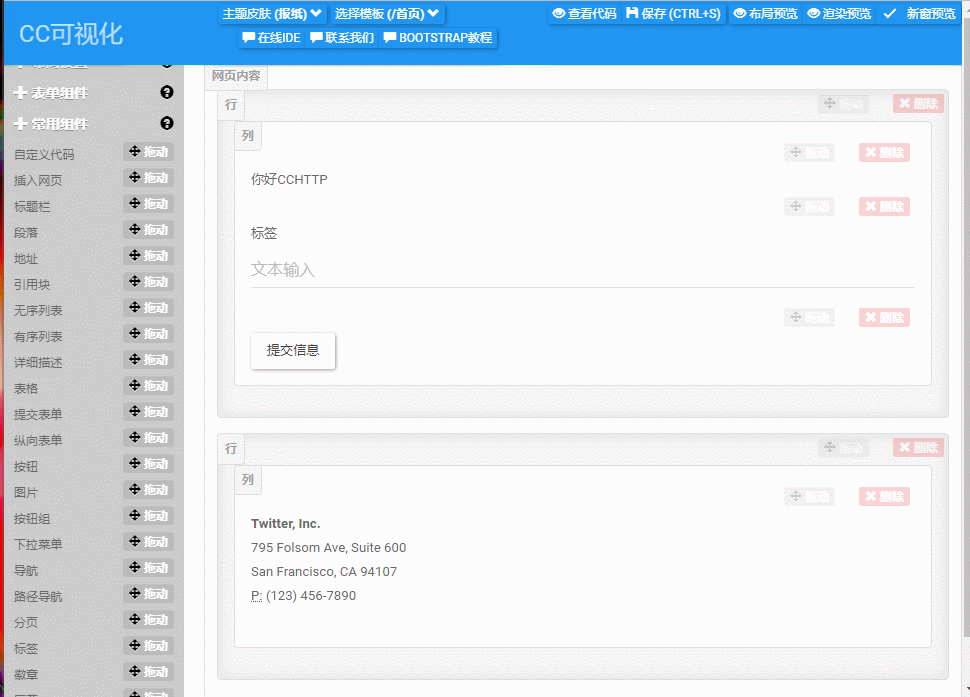Click the 拖动 handle for 表格 component

click(x=148, y=386)
